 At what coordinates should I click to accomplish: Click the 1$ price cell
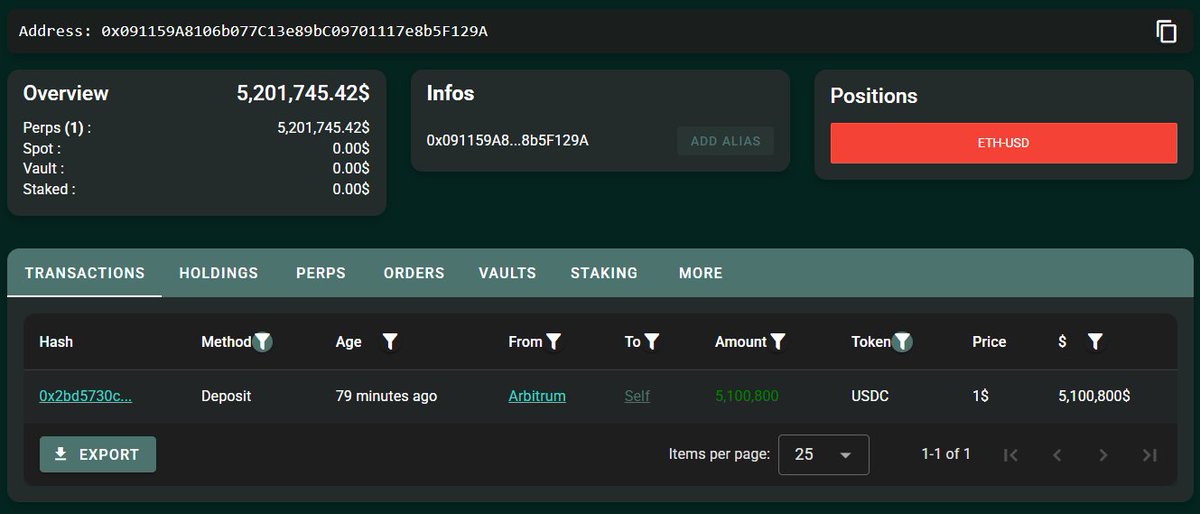(x=980, y=396)
